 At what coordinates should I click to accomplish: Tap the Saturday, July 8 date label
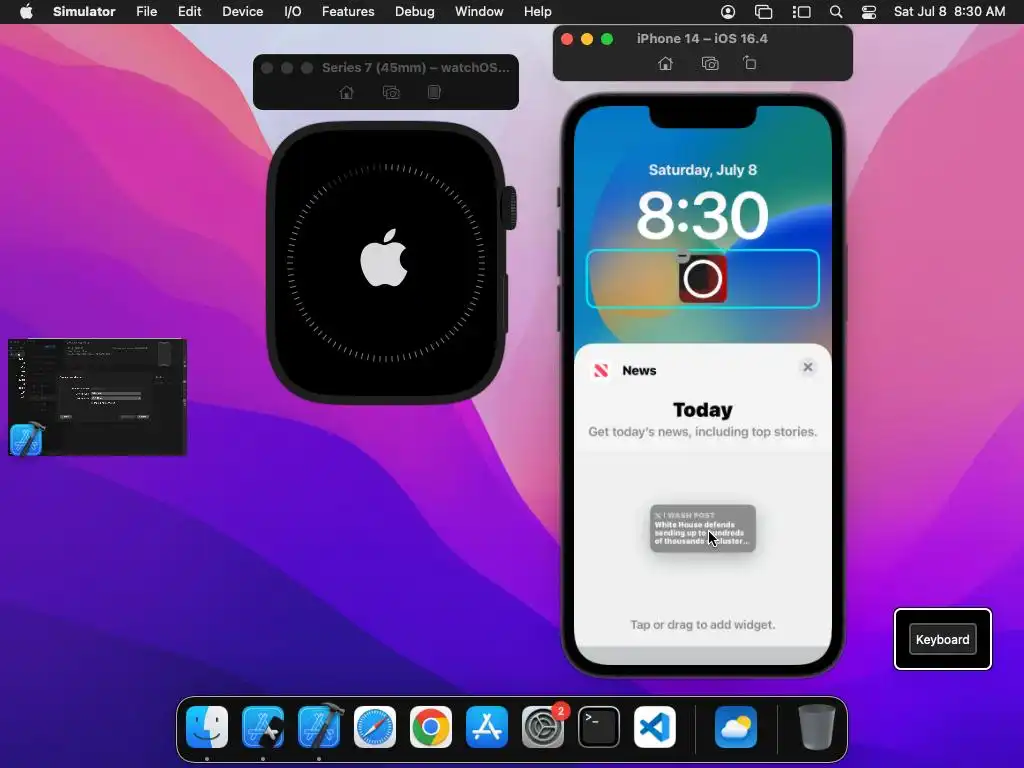pos(703,170)
